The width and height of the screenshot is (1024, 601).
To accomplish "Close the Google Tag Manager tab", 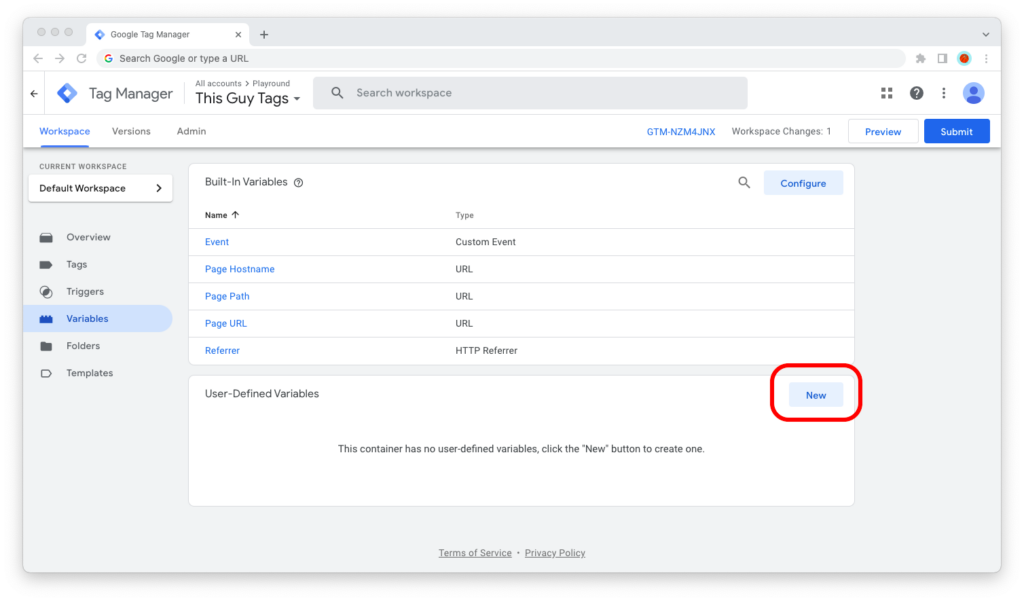I will click(238, 35).
